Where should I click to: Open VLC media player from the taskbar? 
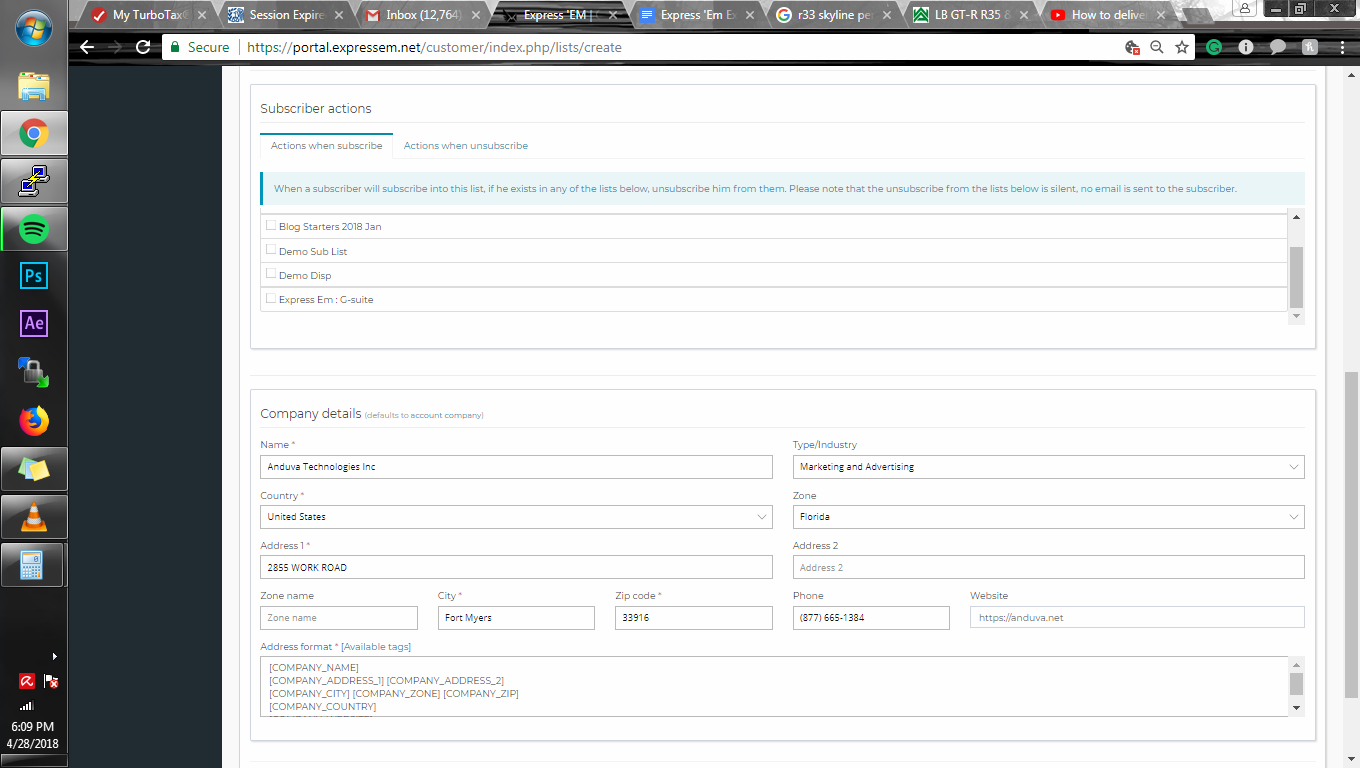pos(34,517)
